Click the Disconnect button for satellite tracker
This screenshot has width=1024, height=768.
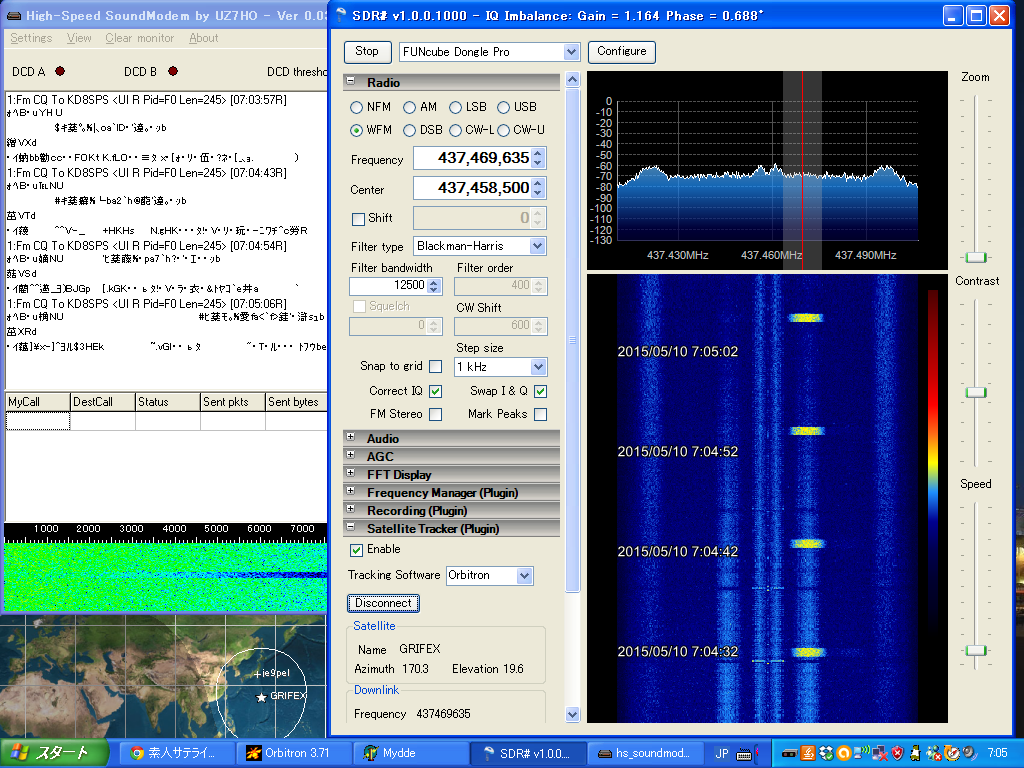point(383,603)
